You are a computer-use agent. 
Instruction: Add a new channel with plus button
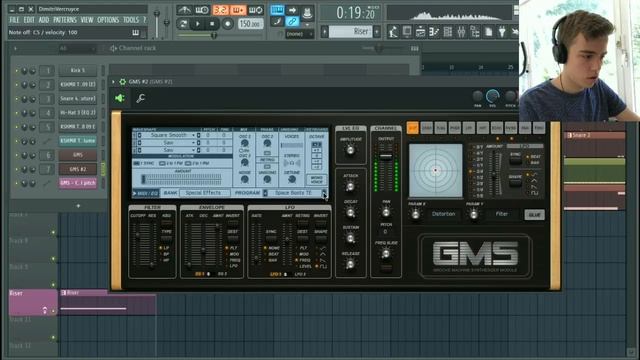[78, 206]
